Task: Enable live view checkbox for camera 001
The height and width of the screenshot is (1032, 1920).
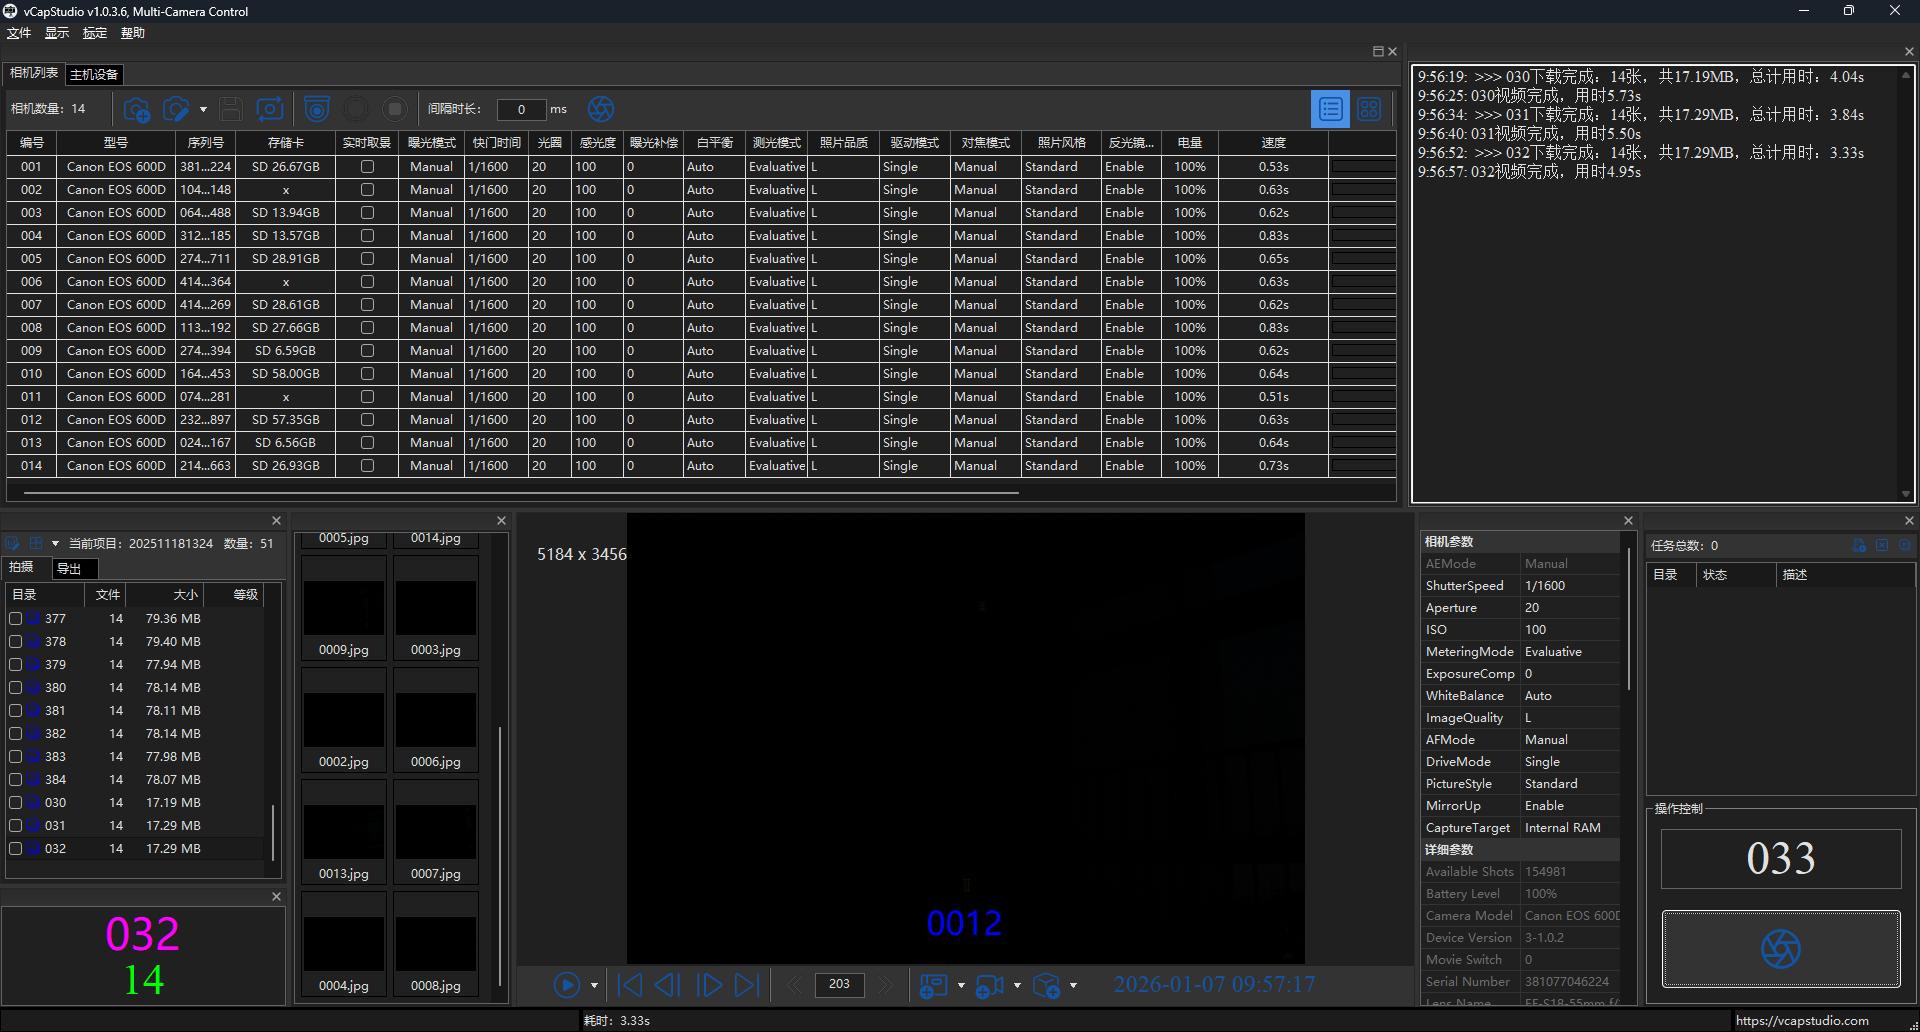Action: 367,166
